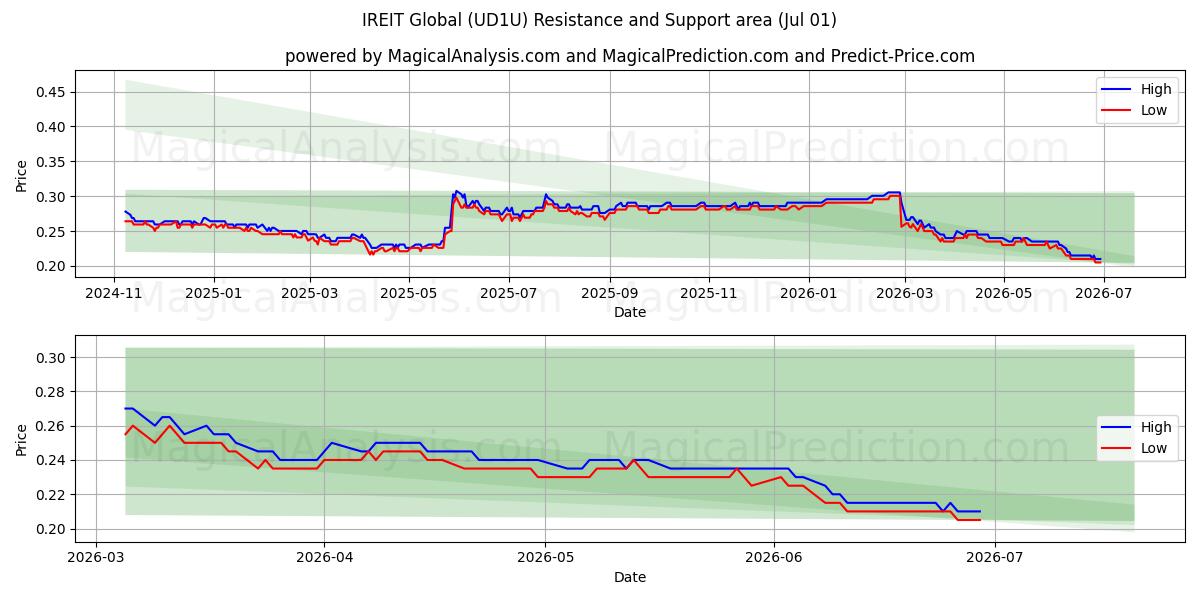The image size is (1200, 600).
Task: Click the '2026-06' tick label in bottom chart
Action: point(775,557)
